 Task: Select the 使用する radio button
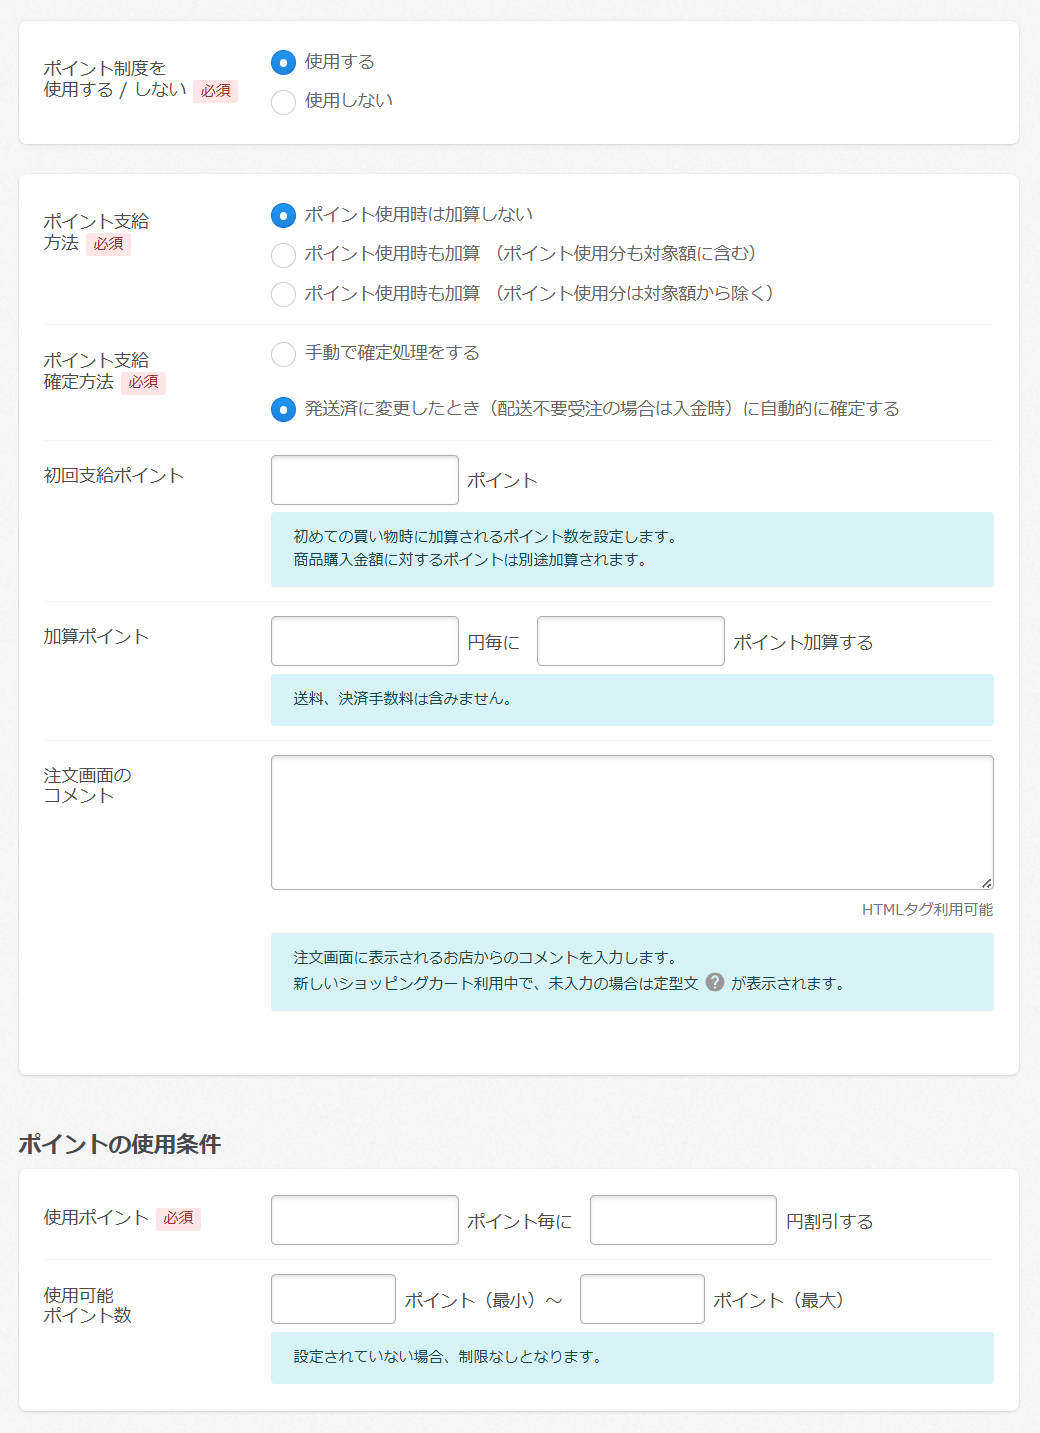click(284, 63)
